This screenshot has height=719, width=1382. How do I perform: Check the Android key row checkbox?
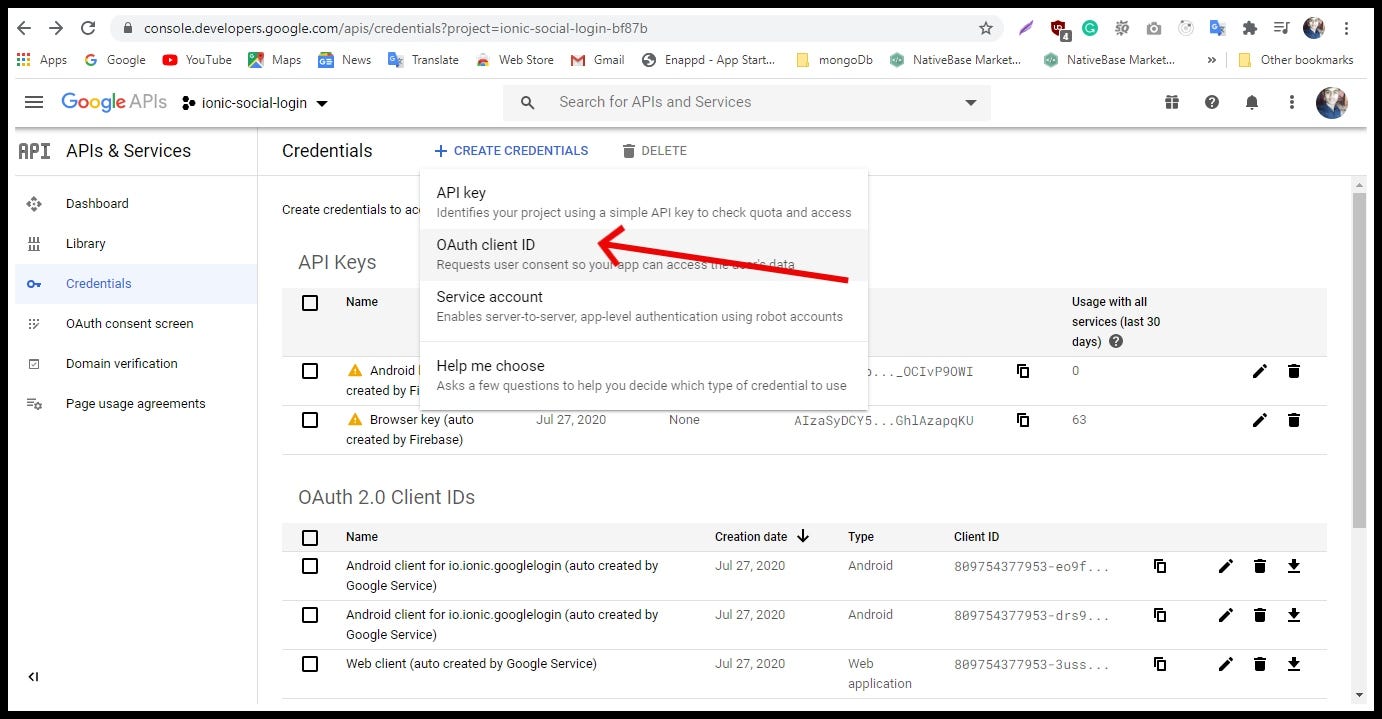tap(310, 371)
